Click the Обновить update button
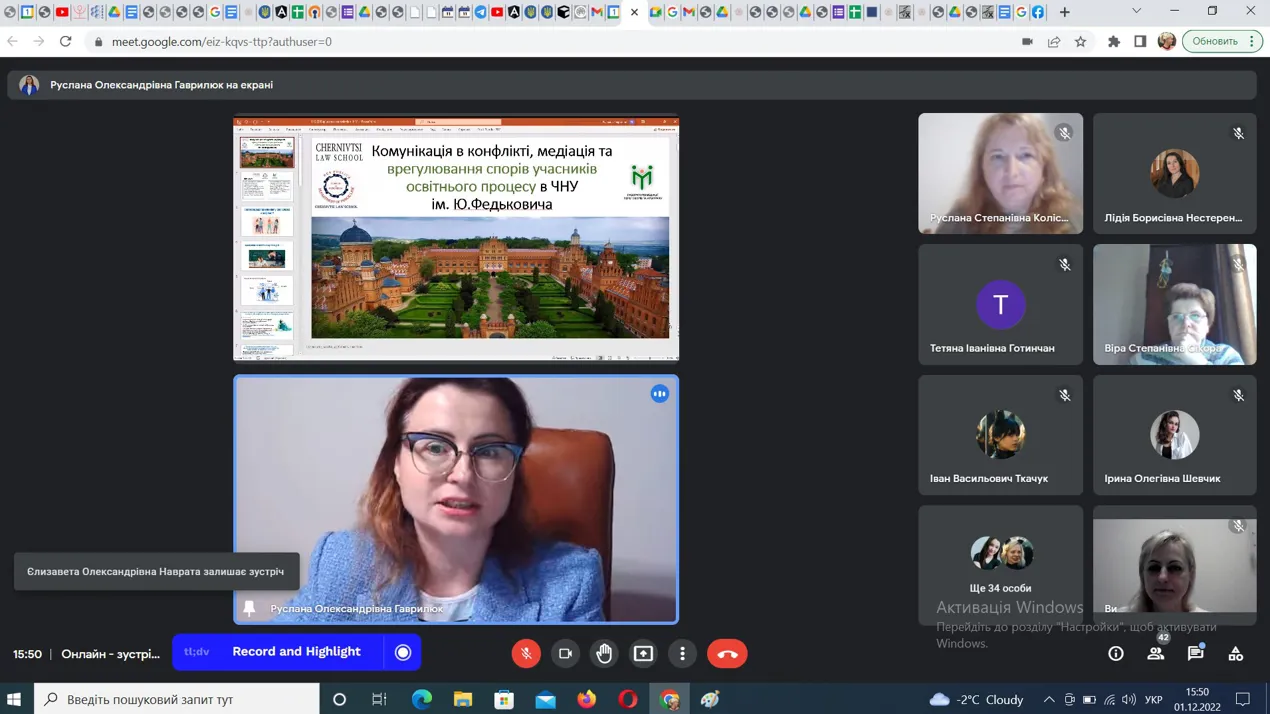The height and width of the screenshot is (714, 1270). pyautogui.click(x=1222, y=42)
